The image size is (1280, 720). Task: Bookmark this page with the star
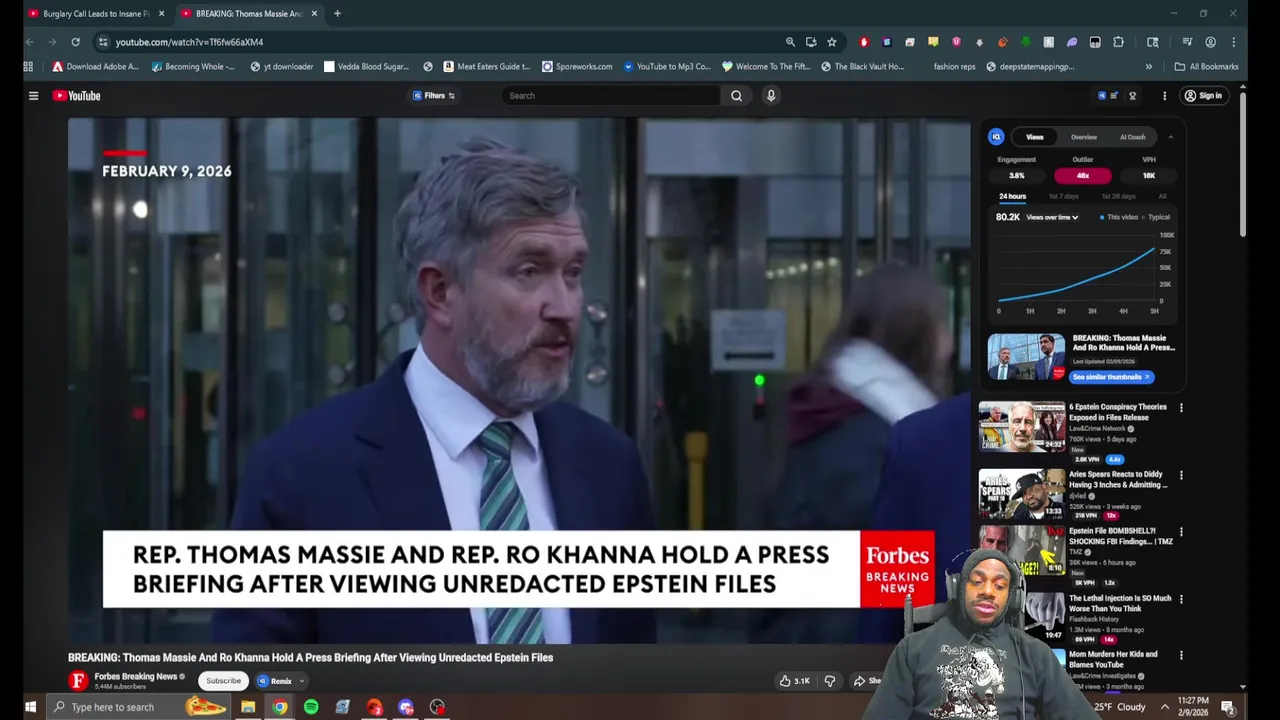831,42
